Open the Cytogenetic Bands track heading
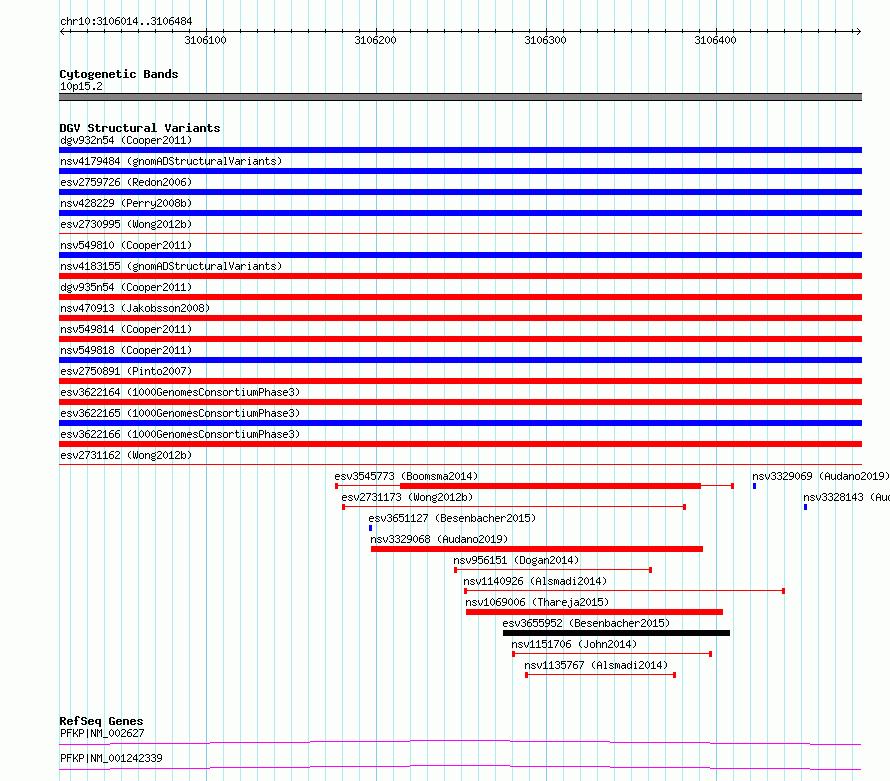 coord(119,74)
